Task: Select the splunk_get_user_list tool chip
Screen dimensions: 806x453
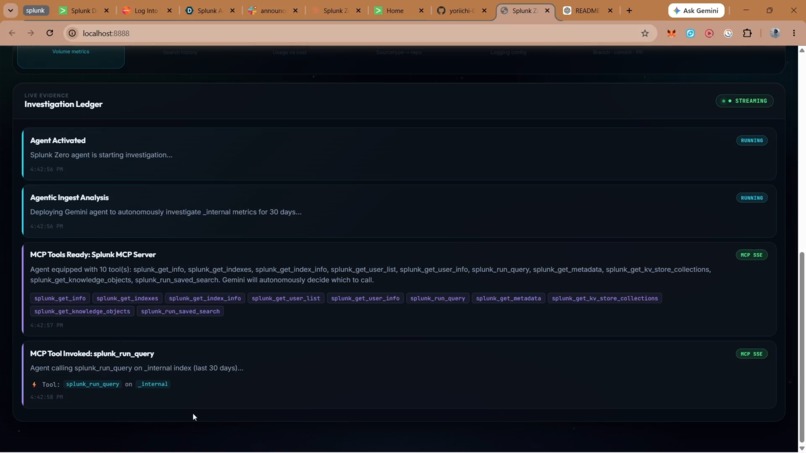Action: point(286,298)
